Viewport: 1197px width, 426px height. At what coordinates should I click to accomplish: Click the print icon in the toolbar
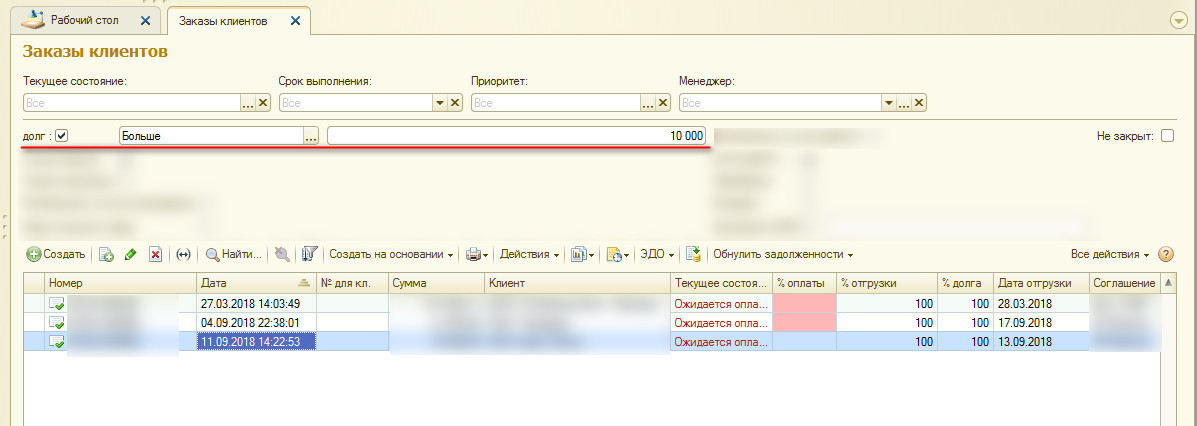(475, 255)
